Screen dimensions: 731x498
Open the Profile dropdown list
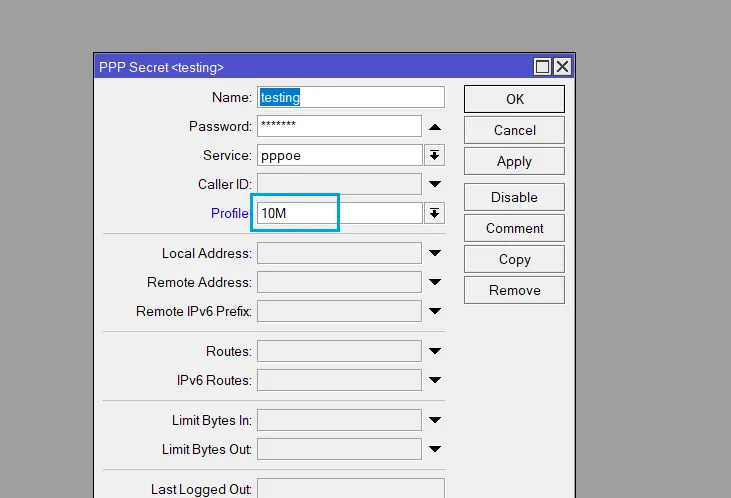click(x=434, y=213)
